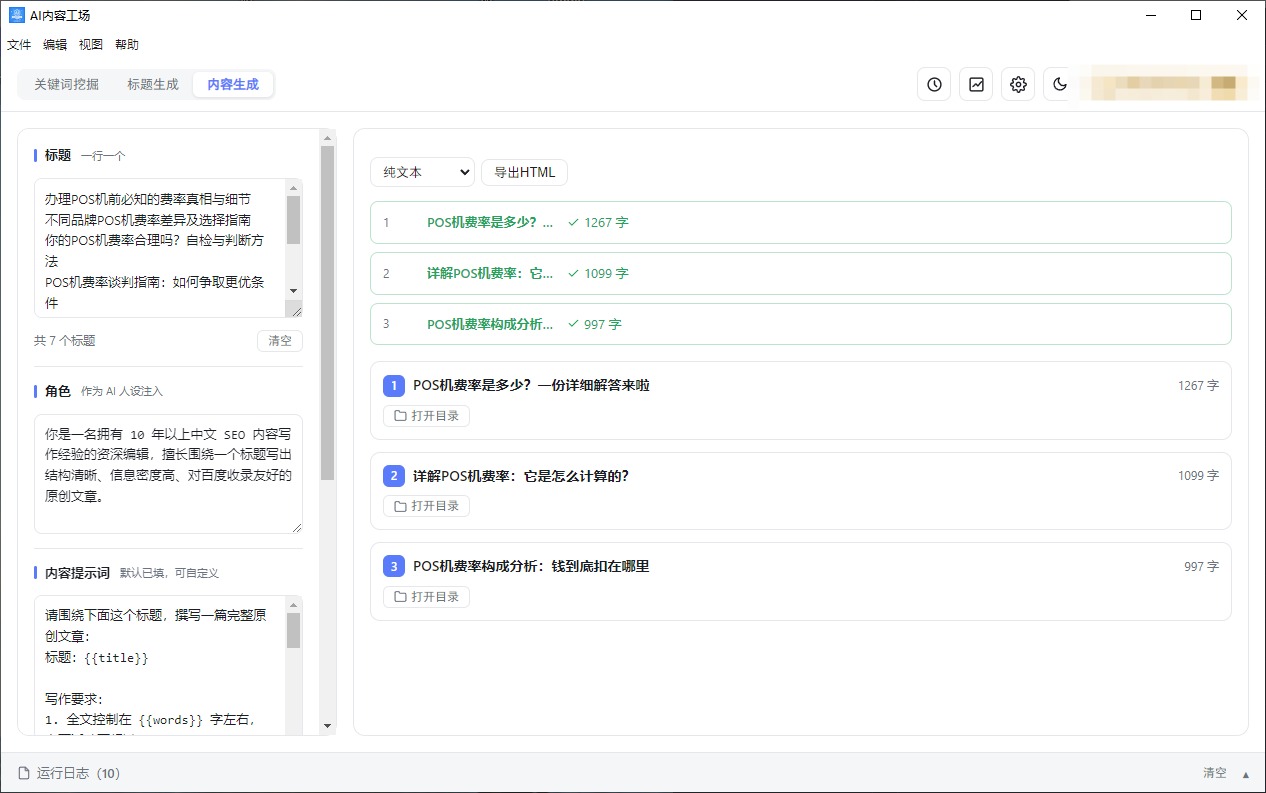Open the 视图 menu
Screen dimensions: 1266x793
coord(91,45)
